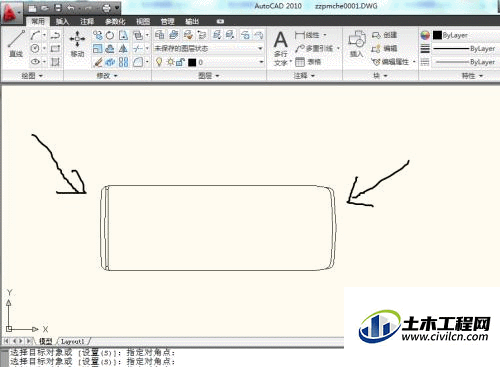Click the New drawing quick-access icon
500x367 pixels.
[32, 8]
